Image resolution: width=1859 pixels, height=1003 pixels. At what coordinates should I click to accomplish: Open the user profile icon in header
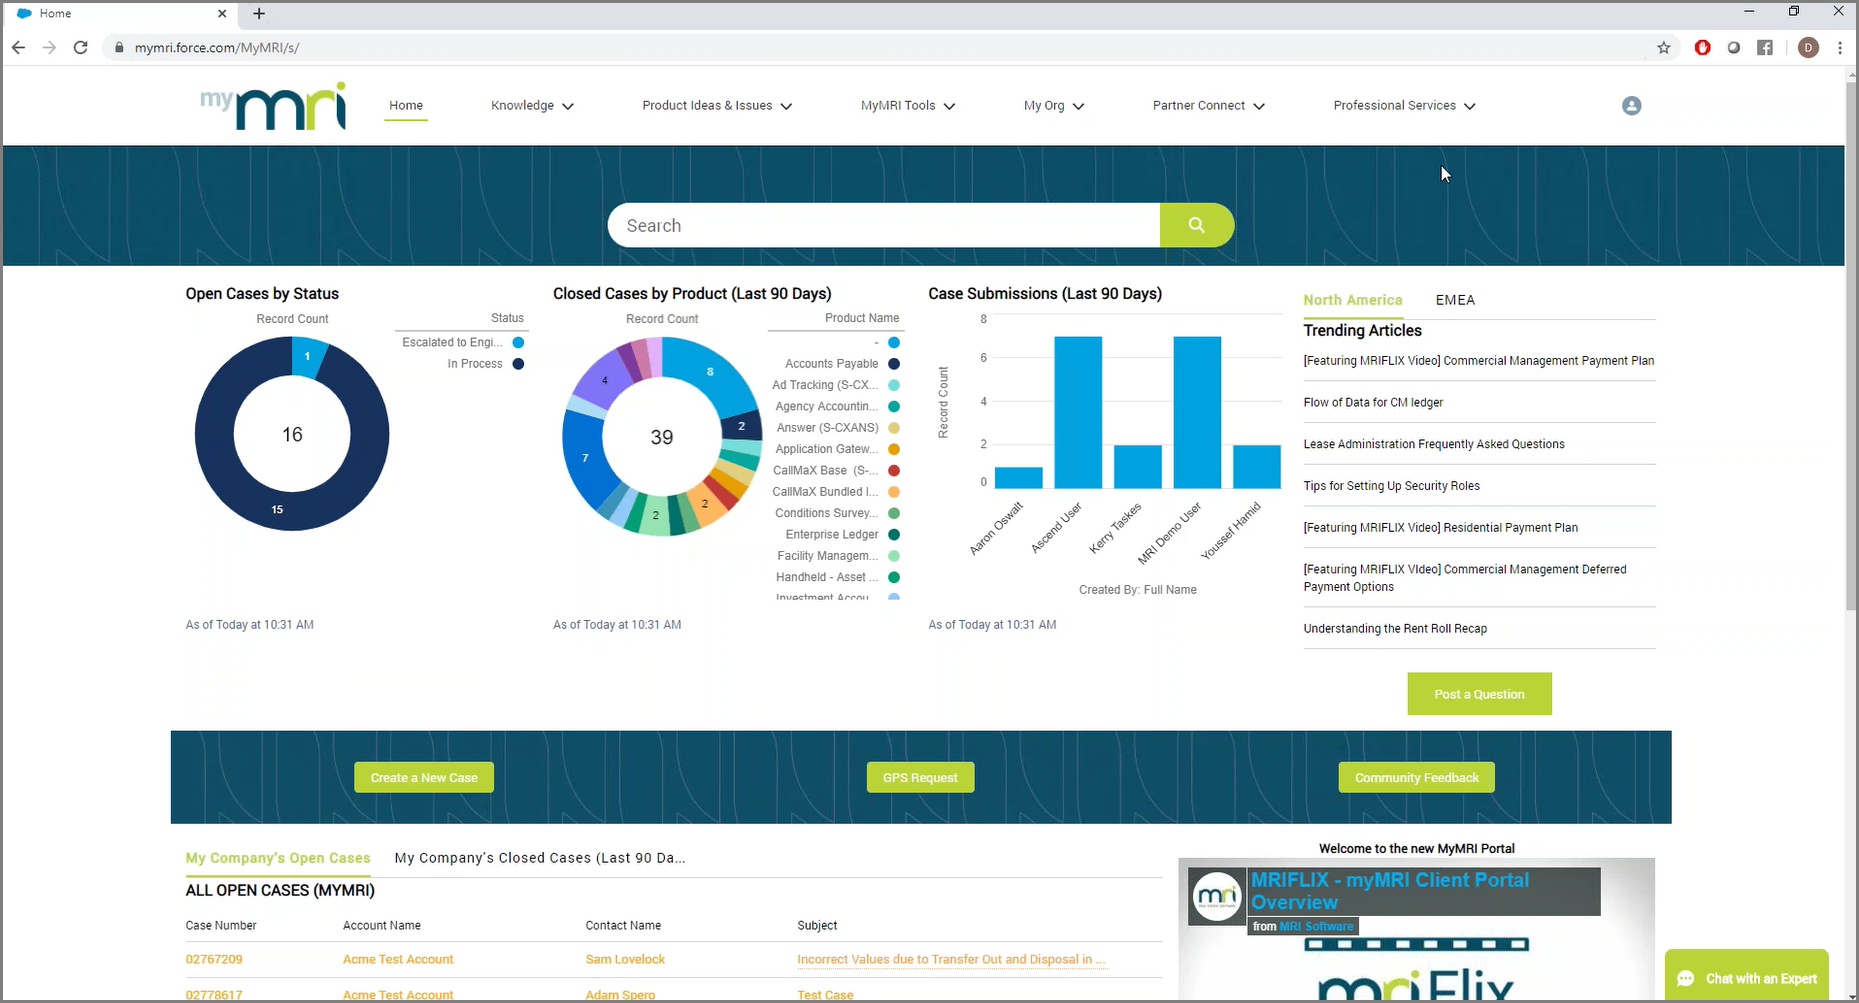point(1631,105)
